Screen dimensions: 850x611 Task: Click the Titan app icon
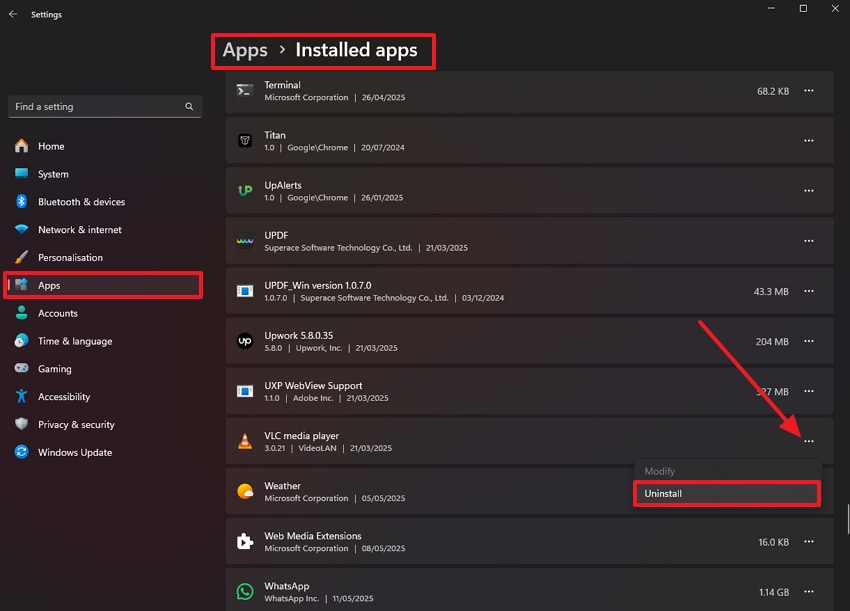coord(245,141)
